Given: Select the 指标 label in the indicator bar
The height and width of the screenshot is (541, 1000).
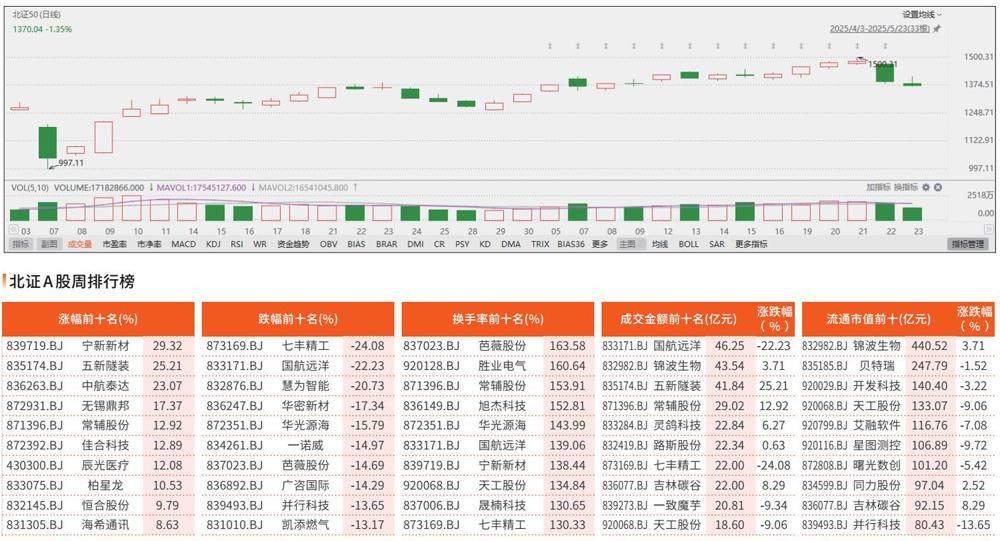Looking at the screenshot, I should click(x=21, y=244).
